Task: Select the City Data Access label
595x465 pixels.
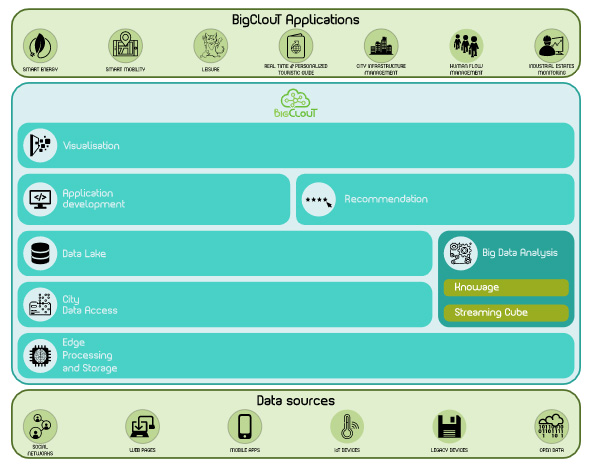Action: coord(90,305)
